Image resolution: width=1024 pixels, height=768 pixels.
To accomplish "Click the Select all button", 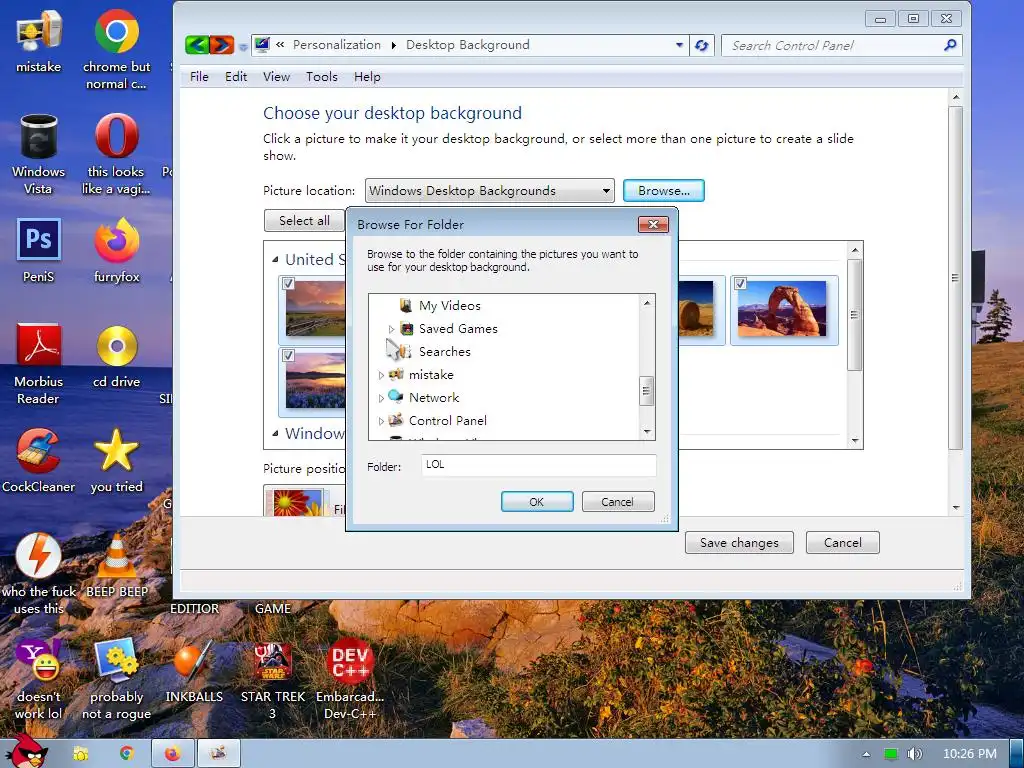I will [304, 221].
